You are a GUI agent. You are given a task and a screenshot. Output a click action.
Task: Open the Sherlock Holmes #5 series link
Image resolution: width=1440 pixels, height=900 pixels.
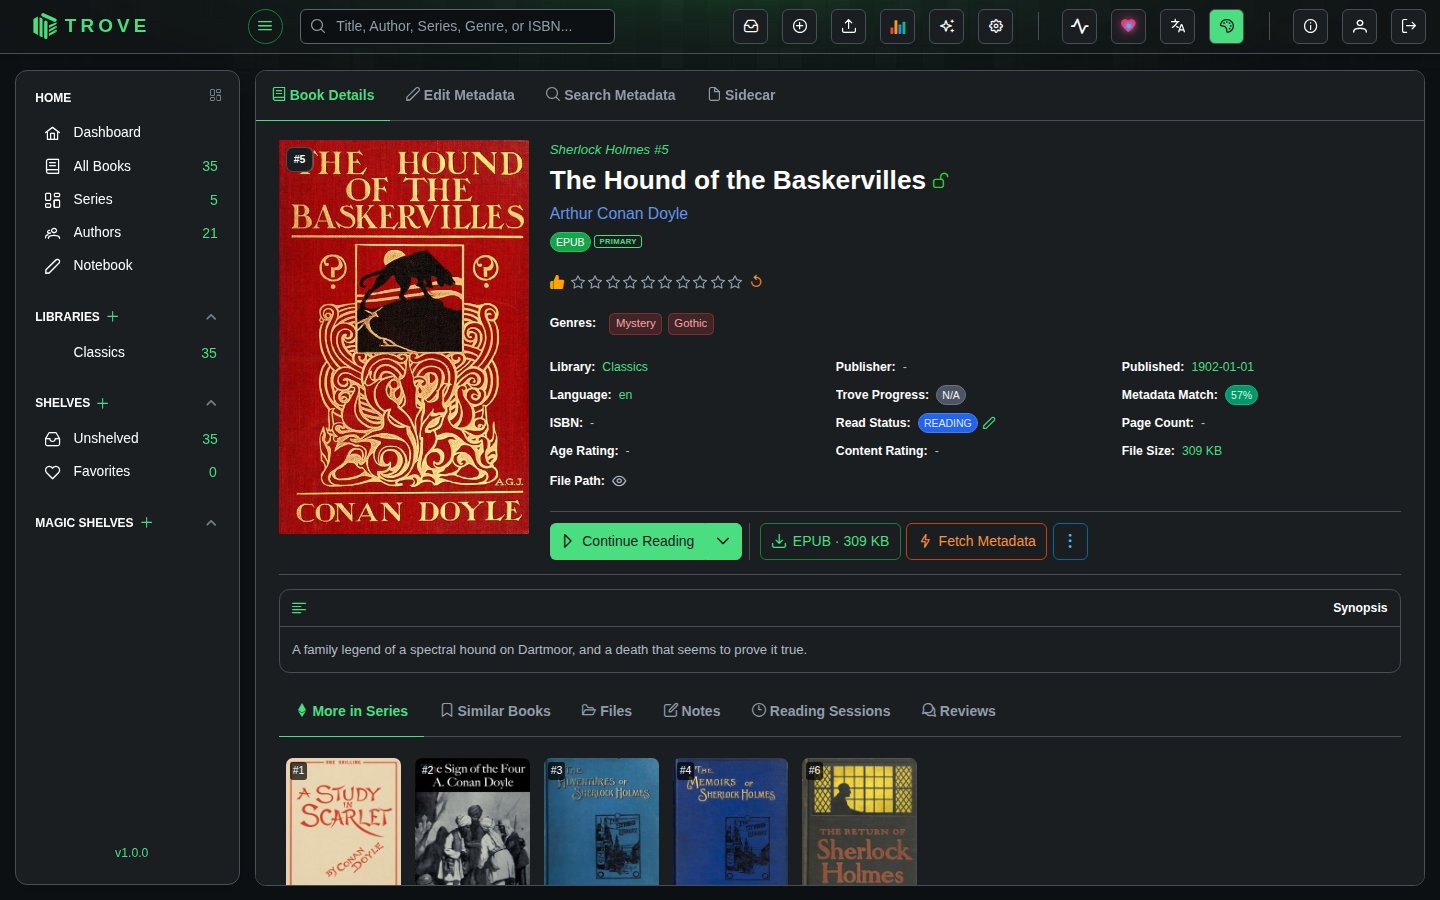(x=609, y=149)
